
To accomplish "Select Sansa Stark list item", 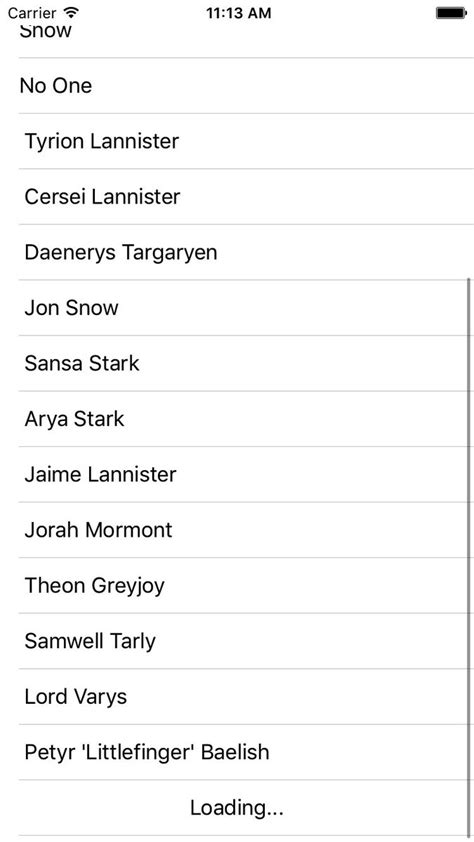I will pyautogui.click(x=237, y=364).
